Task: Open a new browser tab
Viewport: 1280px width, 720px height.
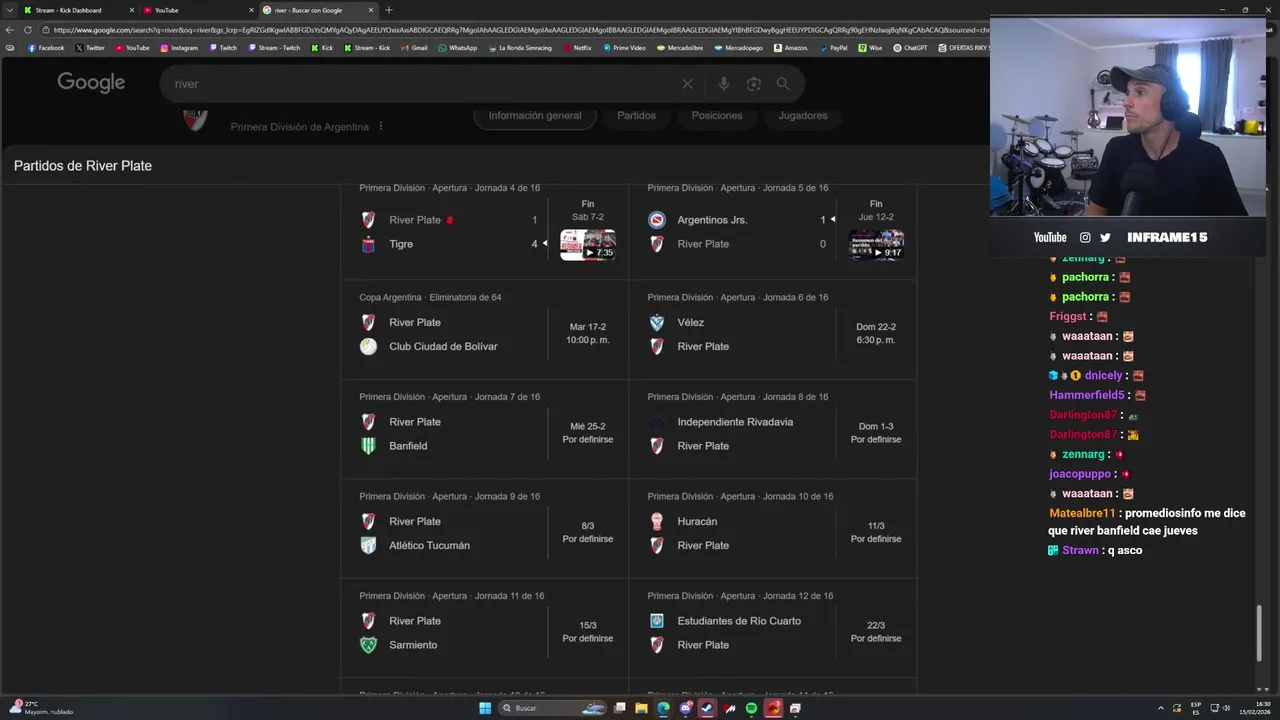Action: 388,10
